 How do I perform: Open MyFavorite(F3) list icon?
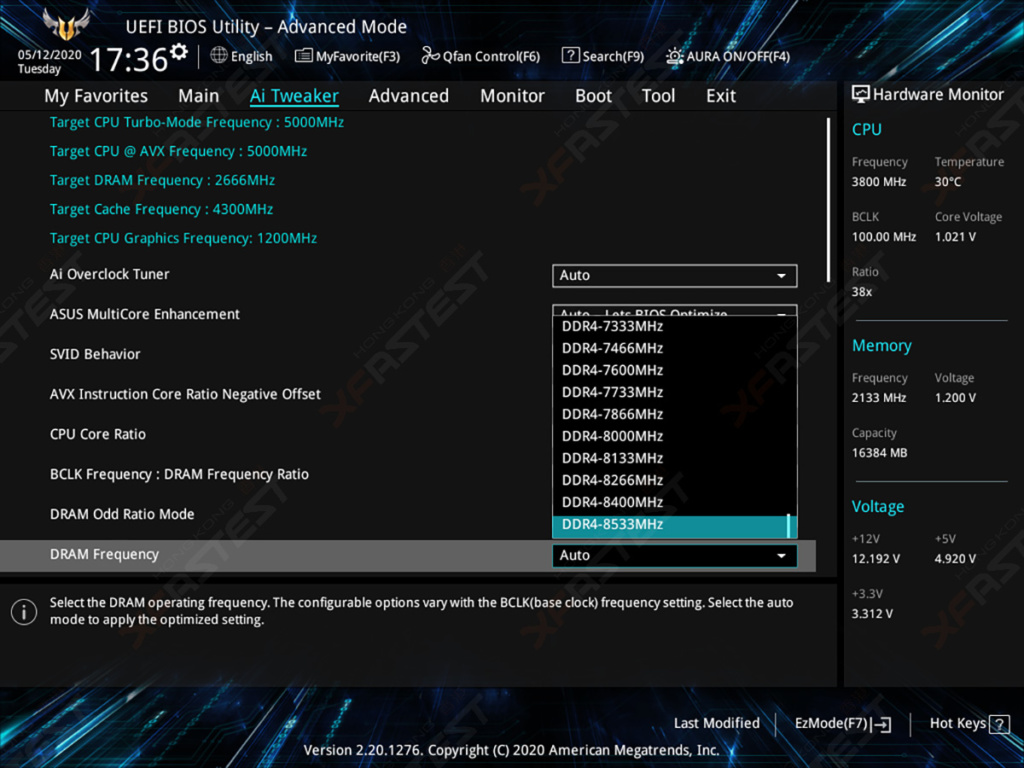coord(303,56)
